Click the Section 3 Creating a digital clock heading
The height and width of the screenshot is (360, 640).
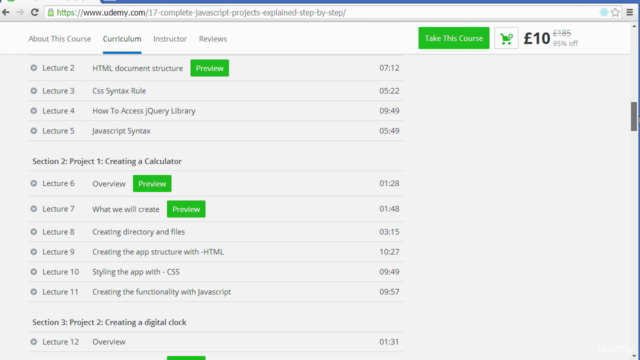click(x=109, y=322)
